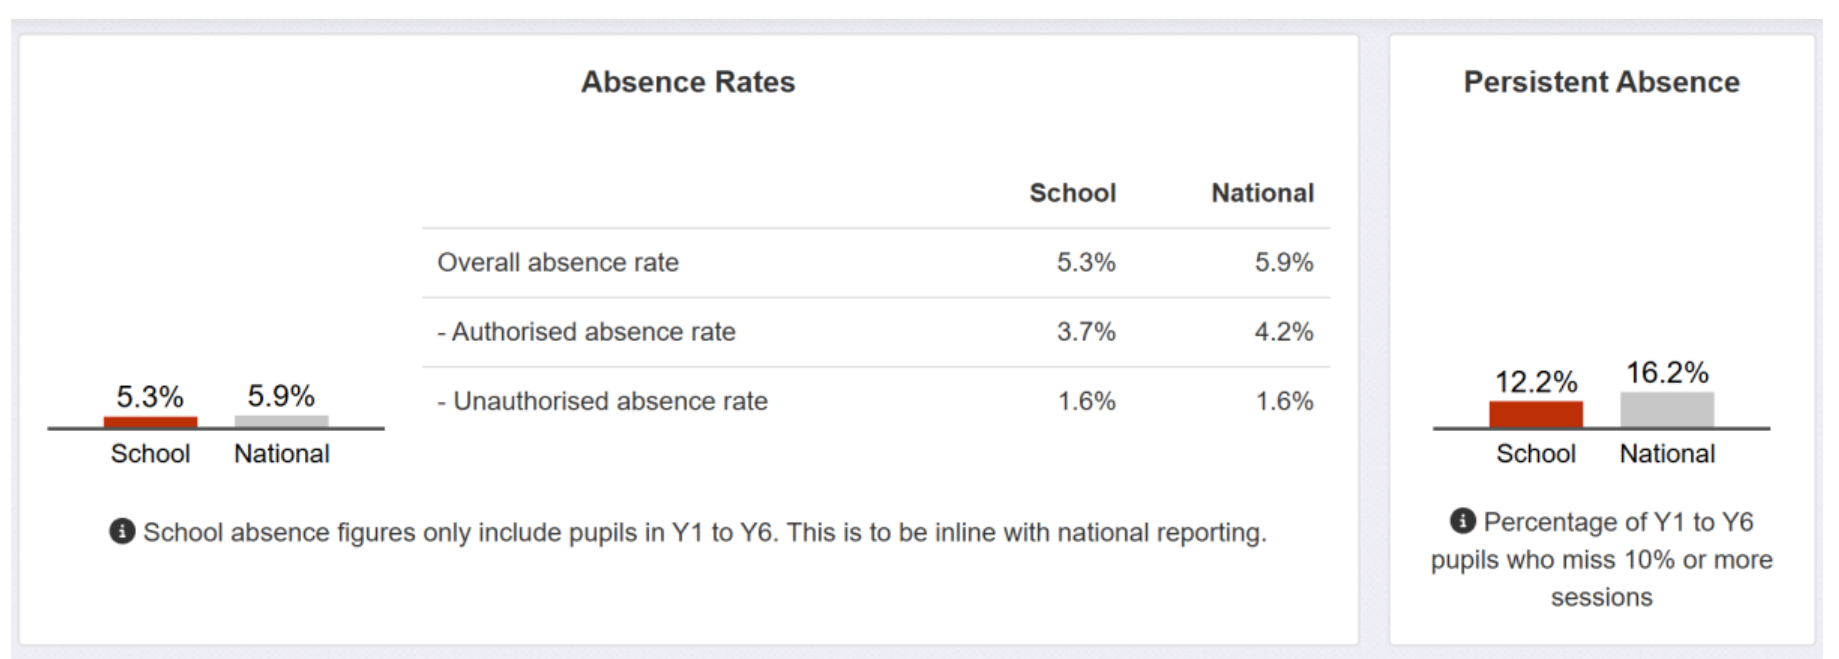The image size is (1839, 659).
Task: Click the 5.9% label above National bar
Action: (281, 396)
